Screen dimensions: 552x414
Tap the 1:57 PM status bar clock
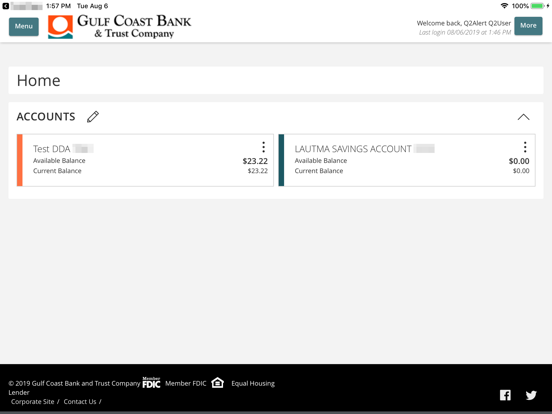click(x=58, y=6)
